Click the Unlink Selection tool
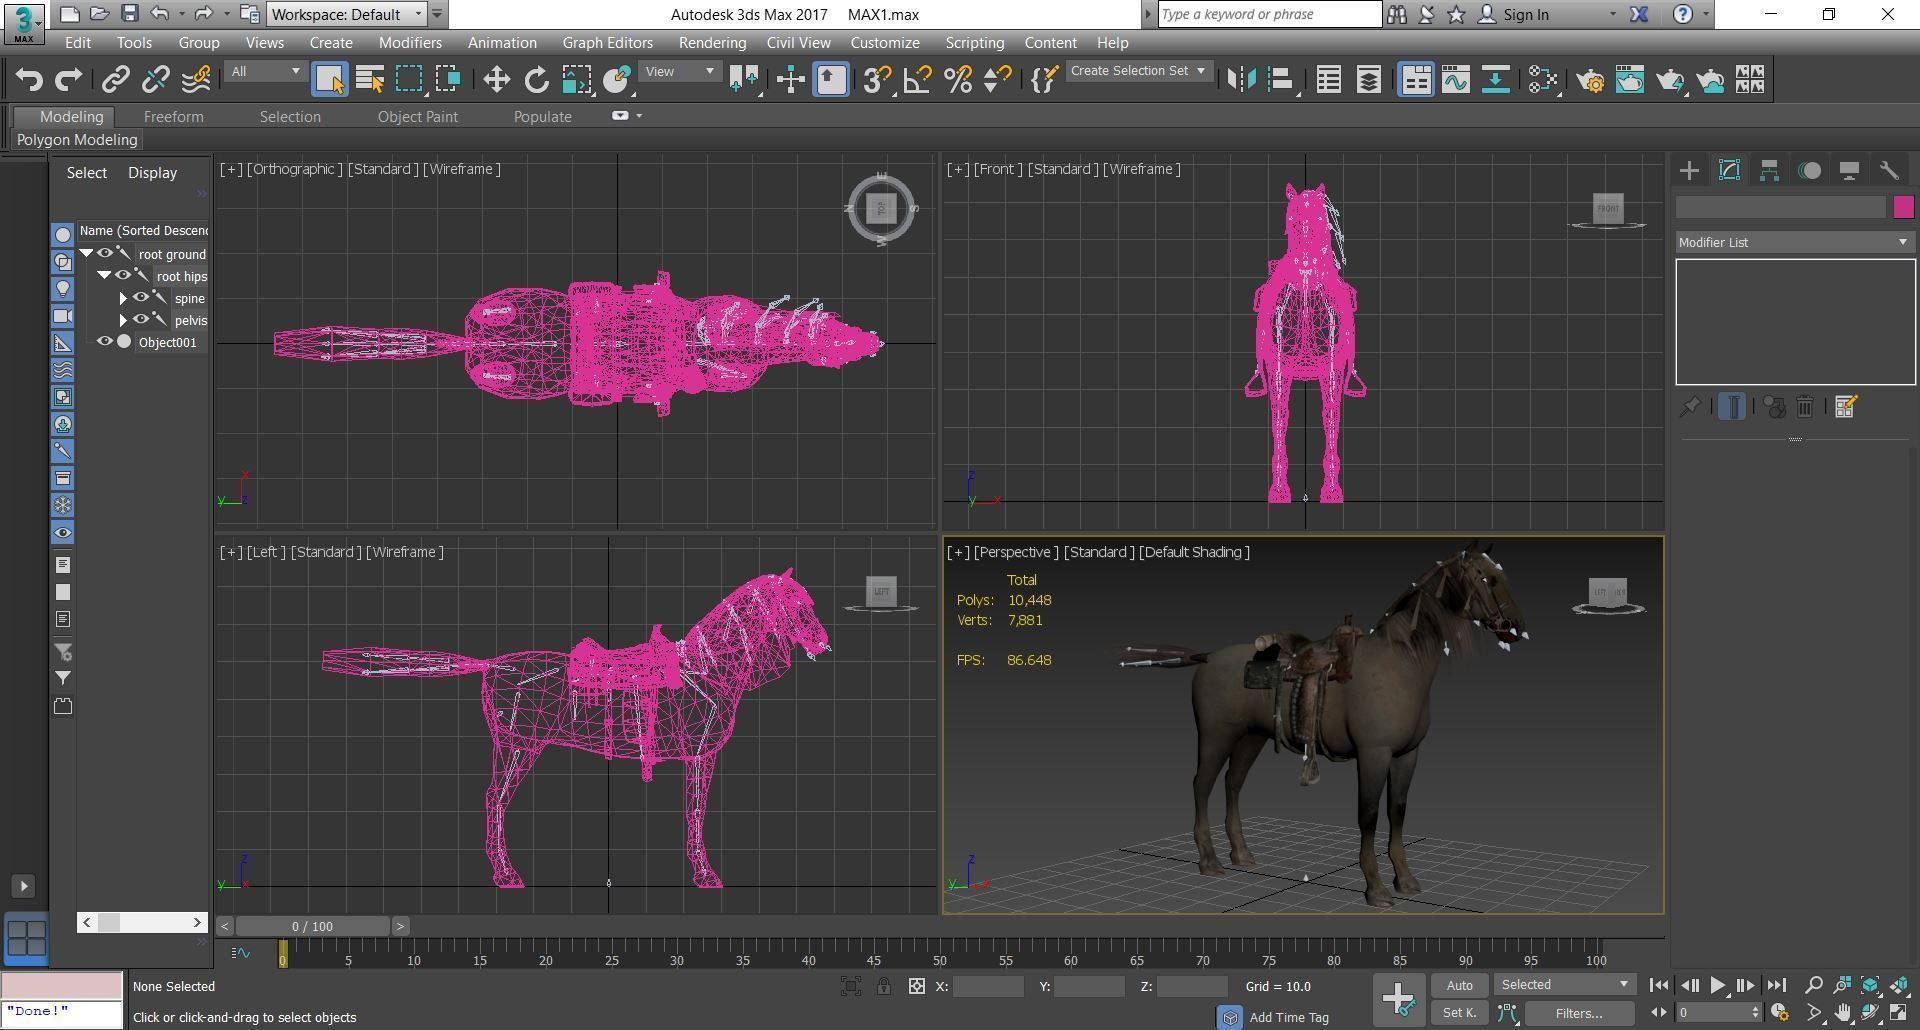This screenshot has height=1030, width=1920. coord(156,79)
